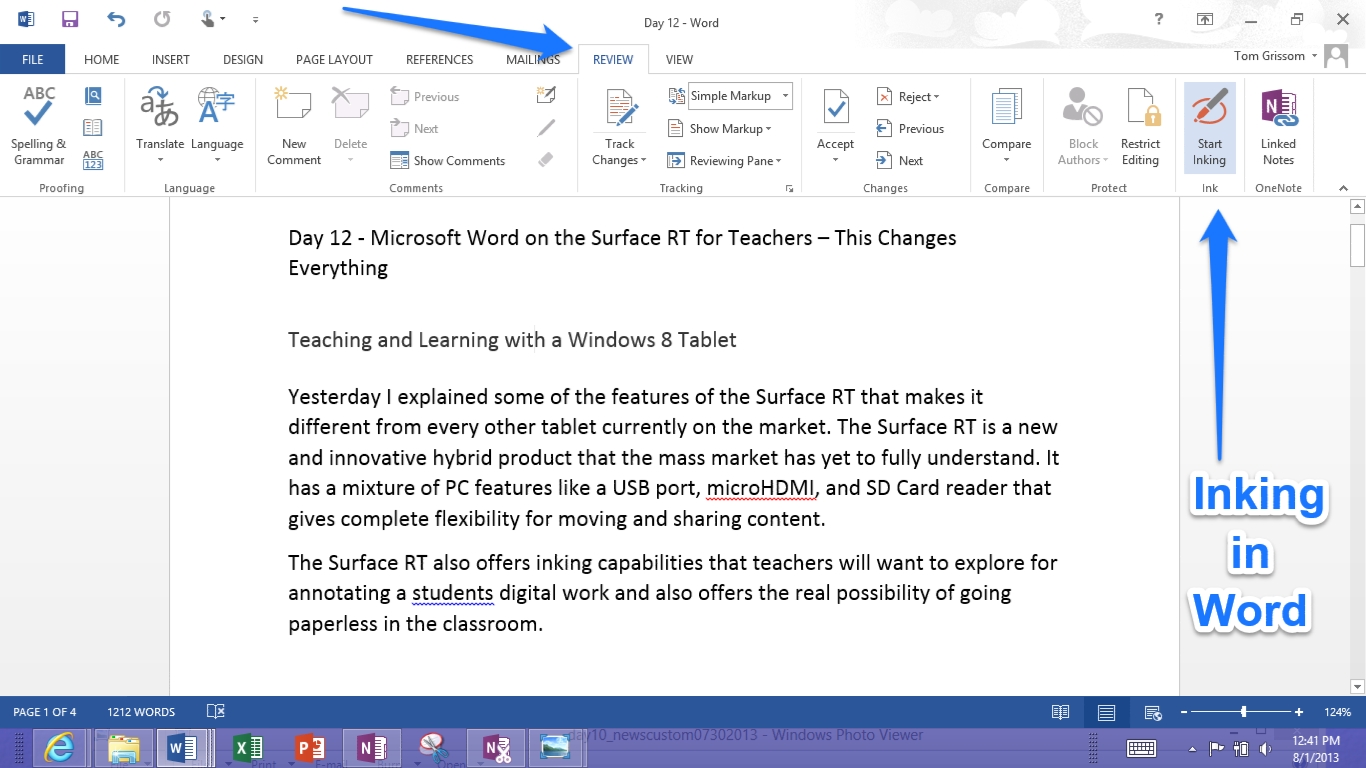Open the Tracking group dialog launcher
The image size is (1366, 768).
tap(790, 188)
